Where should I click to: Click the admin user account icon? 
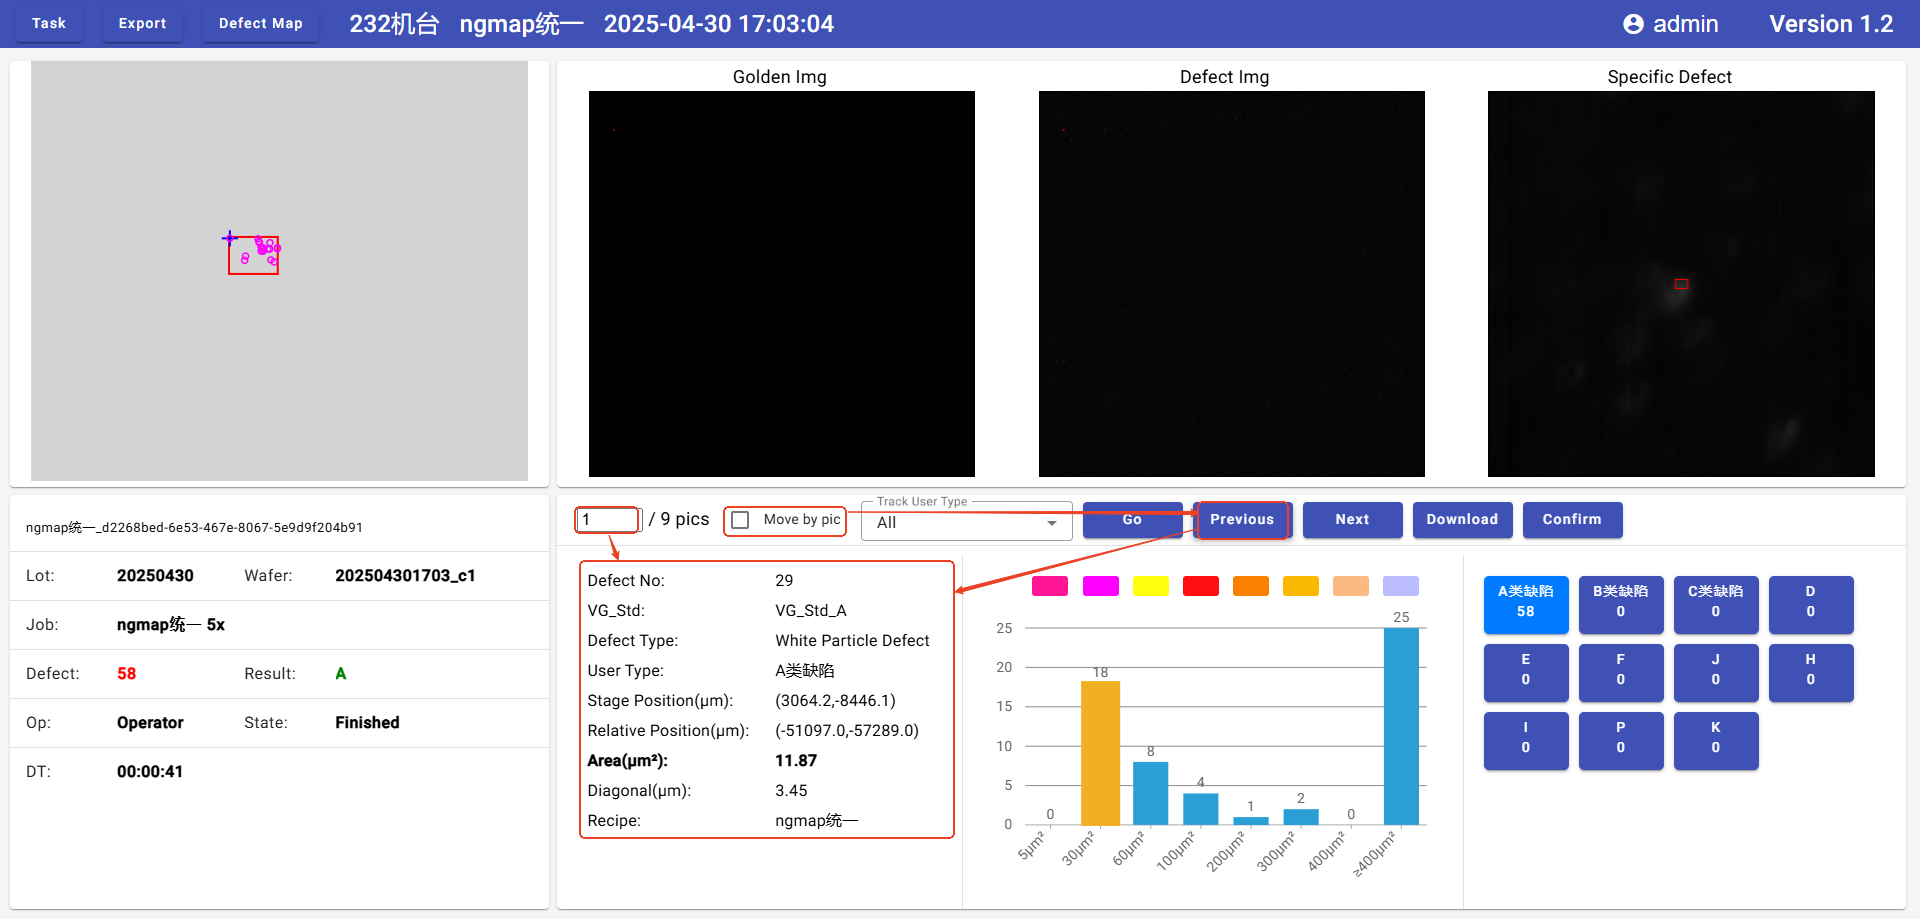(1632, 24)
